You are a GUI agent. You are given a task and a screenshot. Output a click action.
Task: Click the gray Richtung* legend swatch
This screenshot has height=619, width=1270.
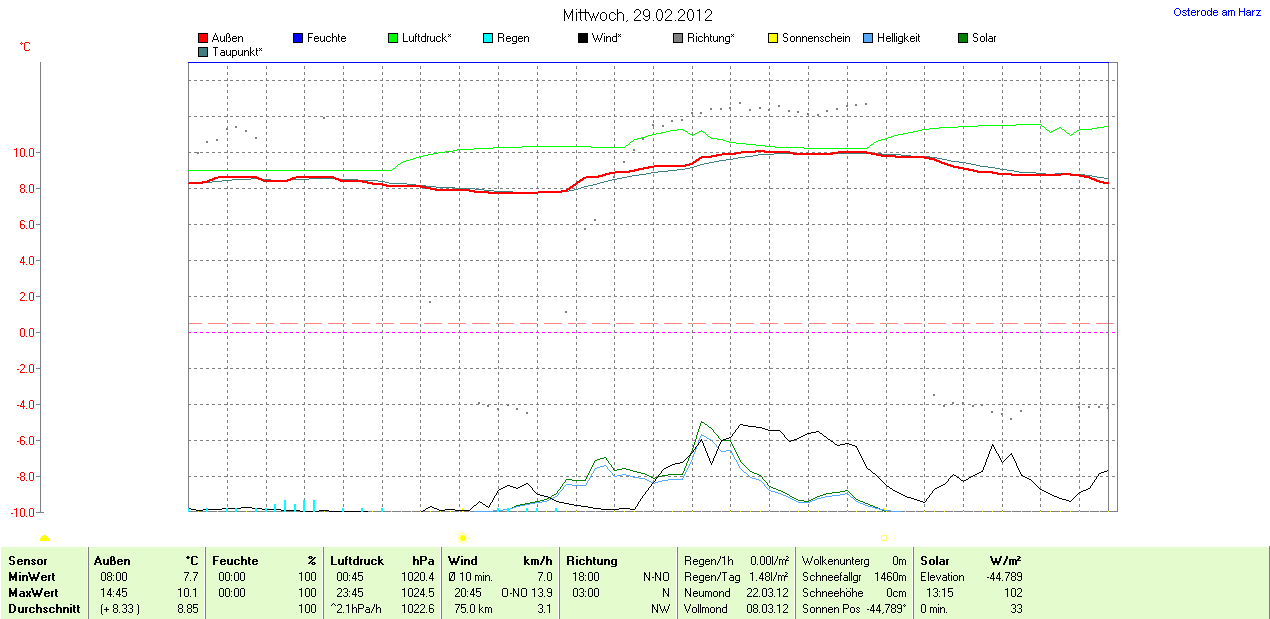pyautogui.click(x=678, y=39)
